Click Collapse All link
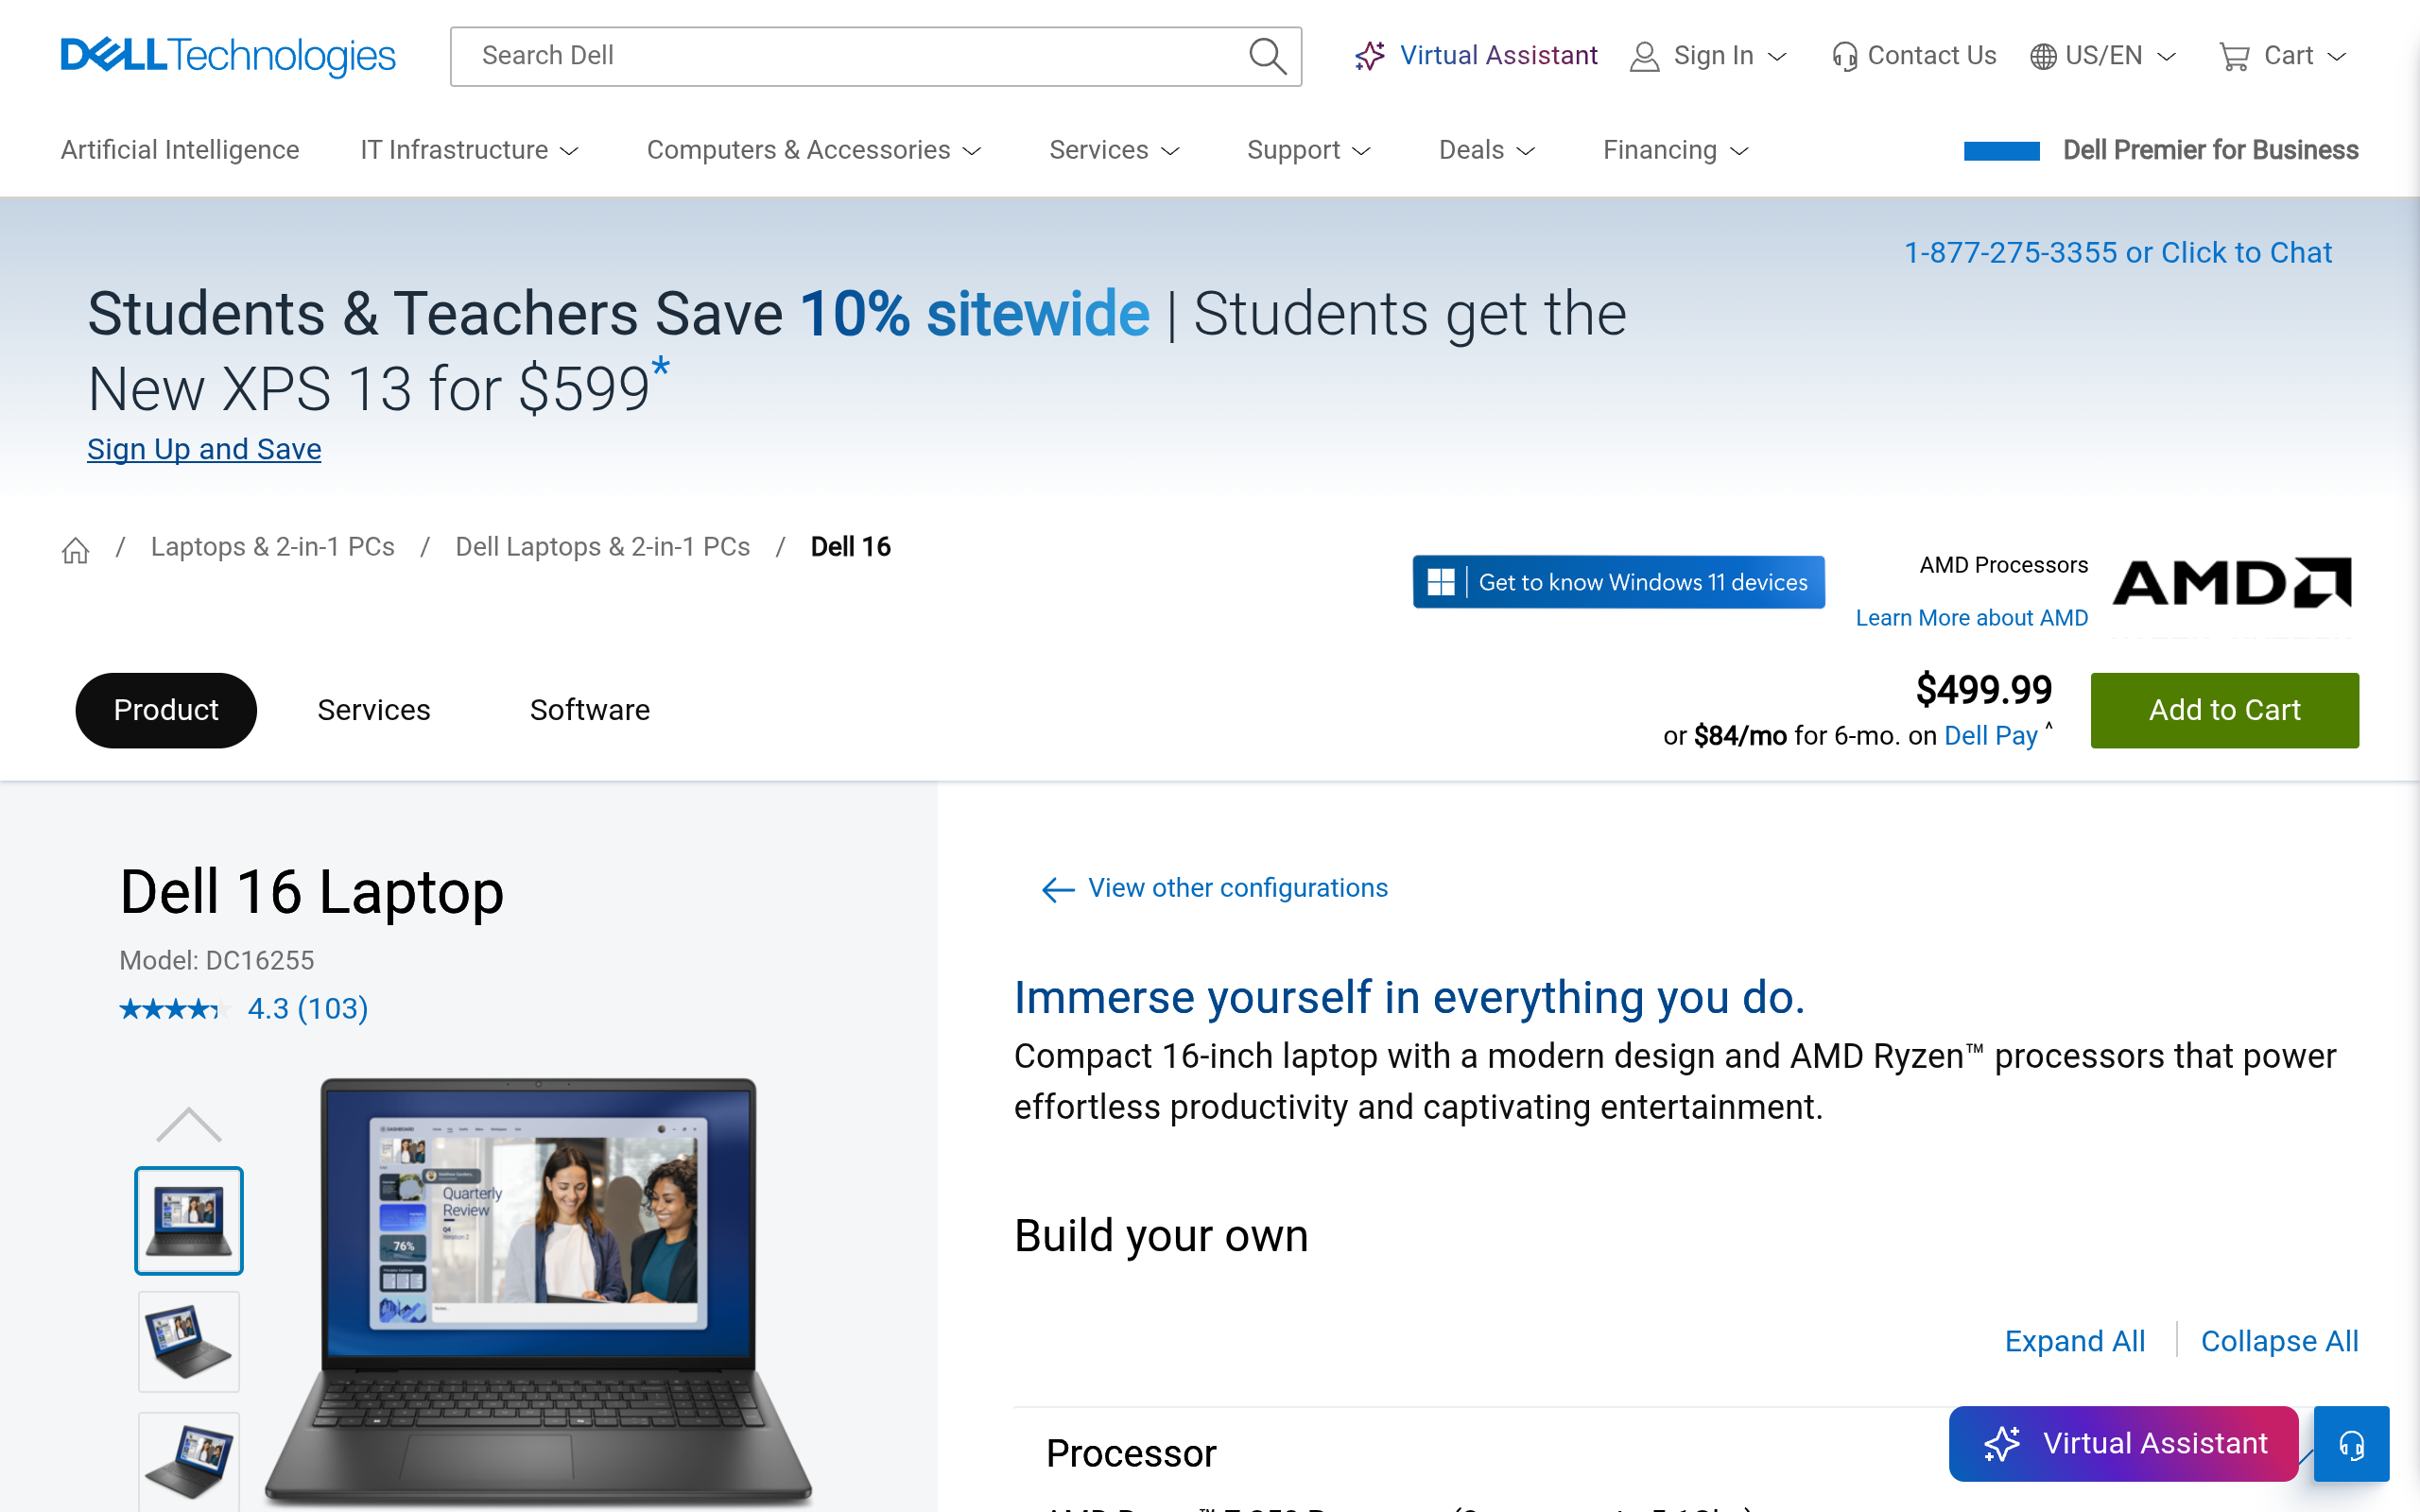2420x1512 pixels. tap(2279, 1341)
